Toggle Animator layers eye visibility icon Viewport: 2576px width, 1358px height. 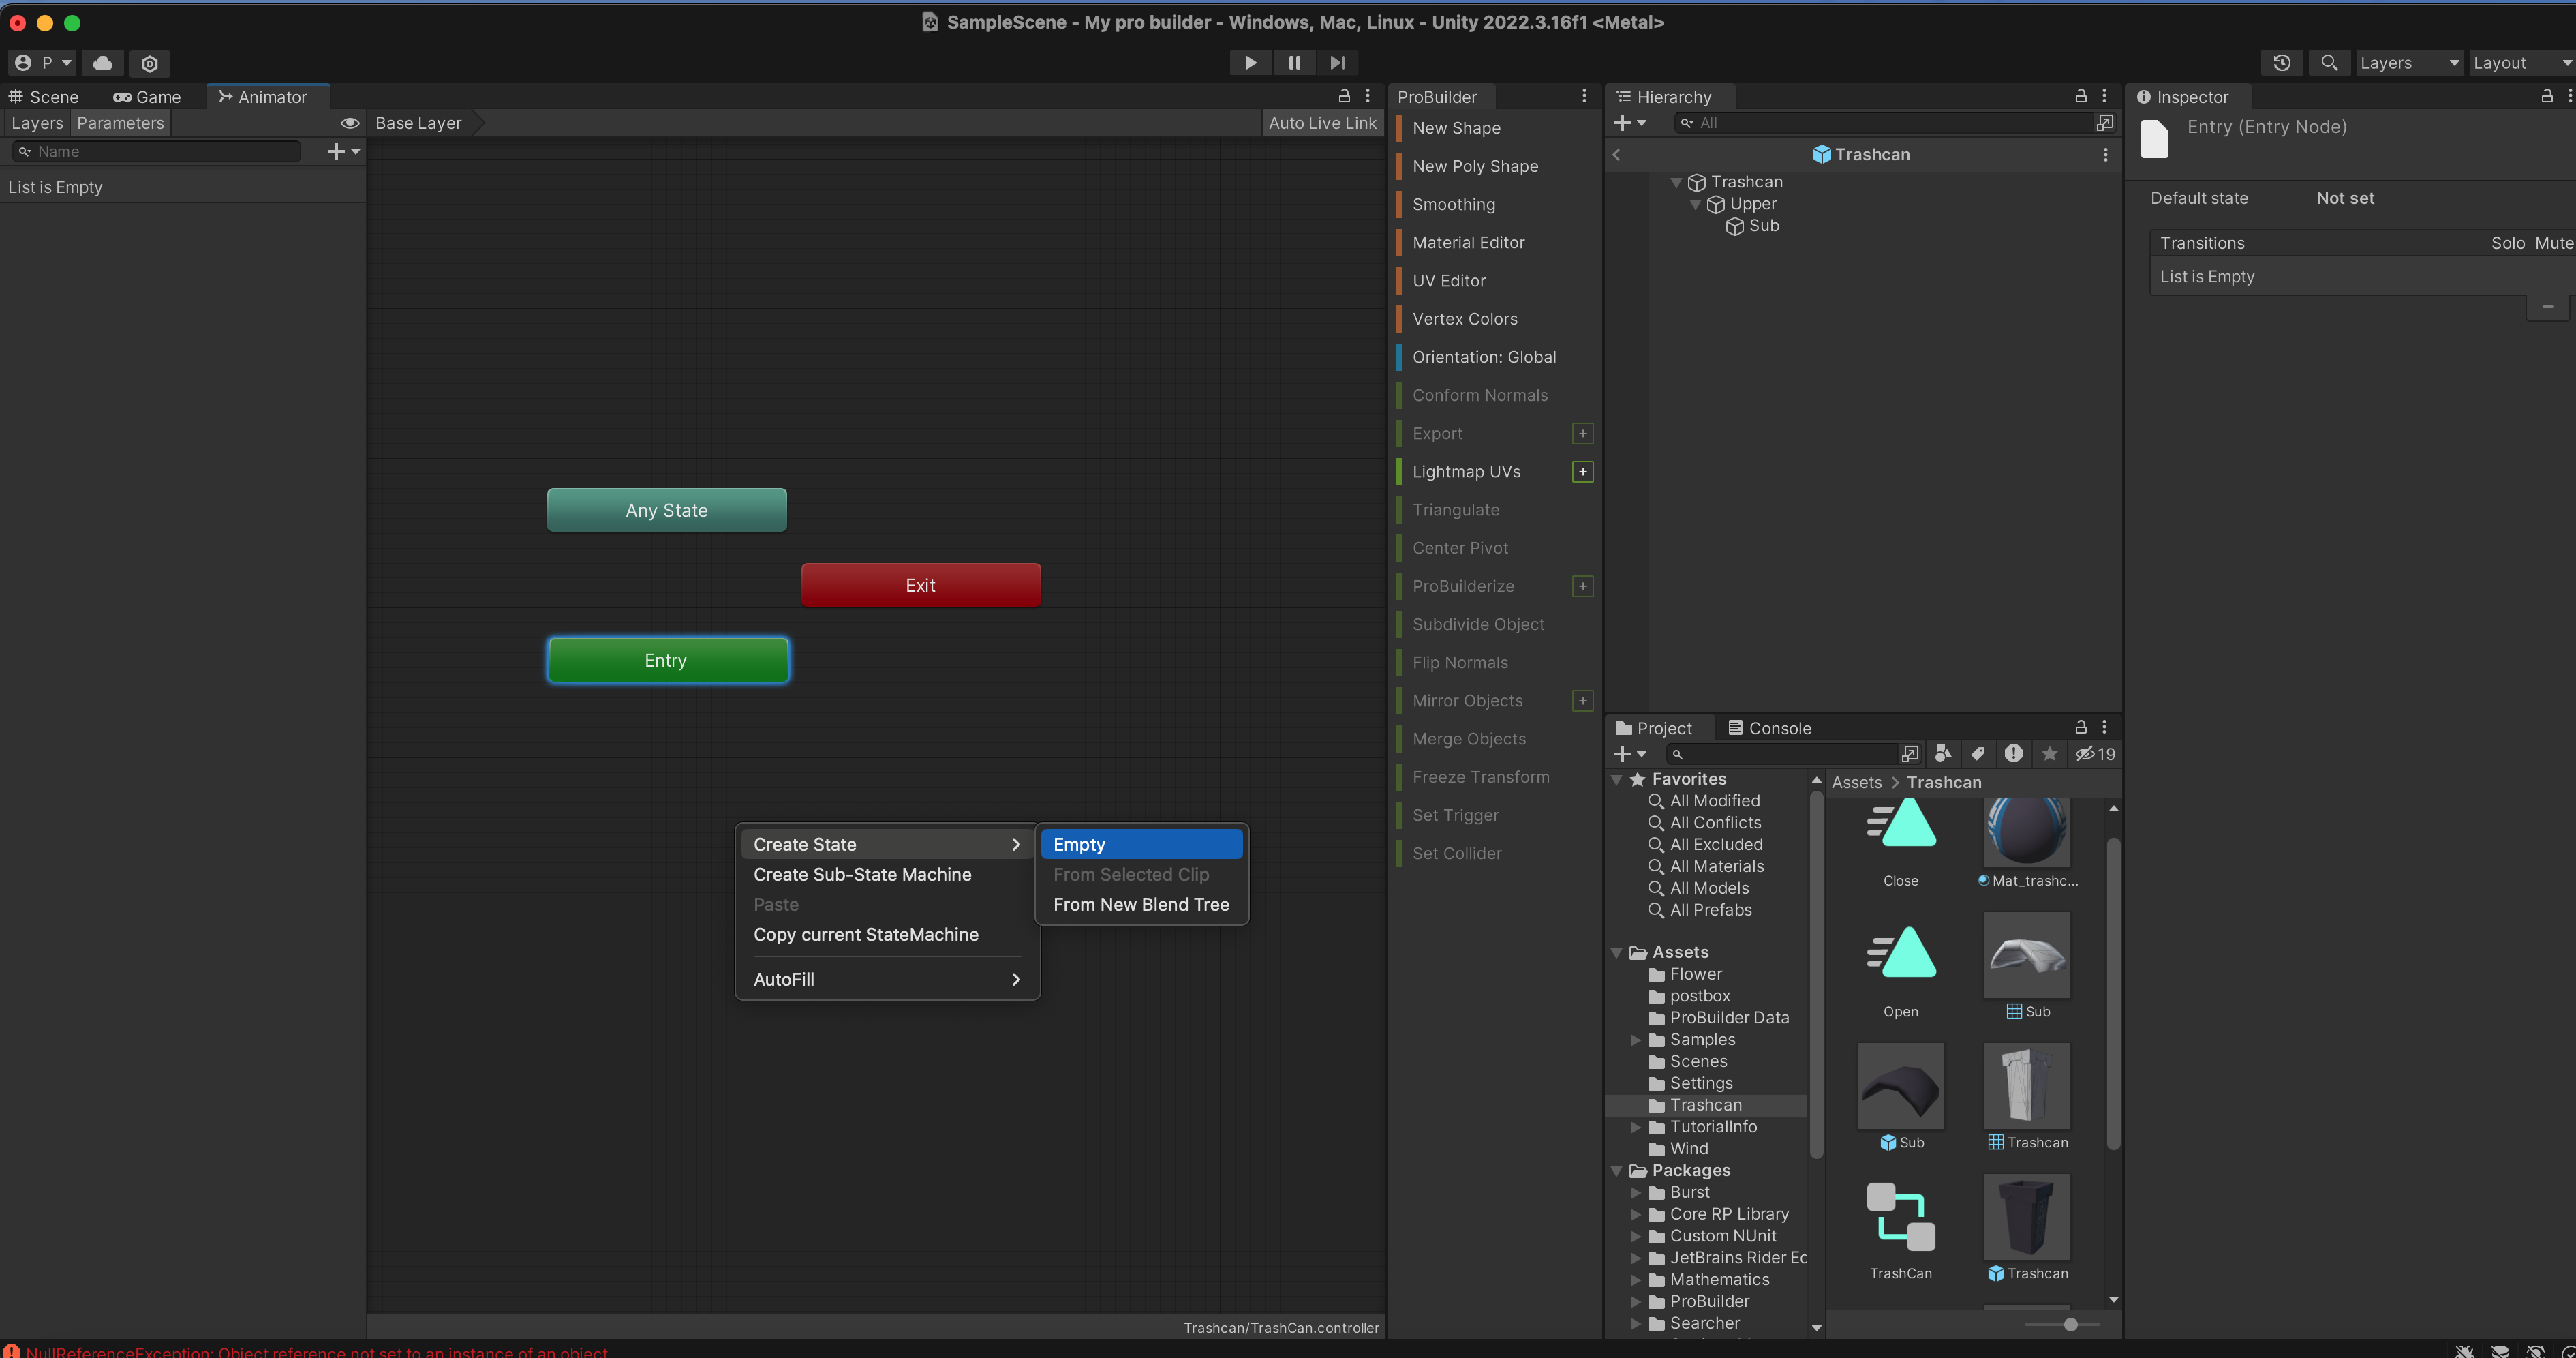pyautogui.click(x=350, y=123)
